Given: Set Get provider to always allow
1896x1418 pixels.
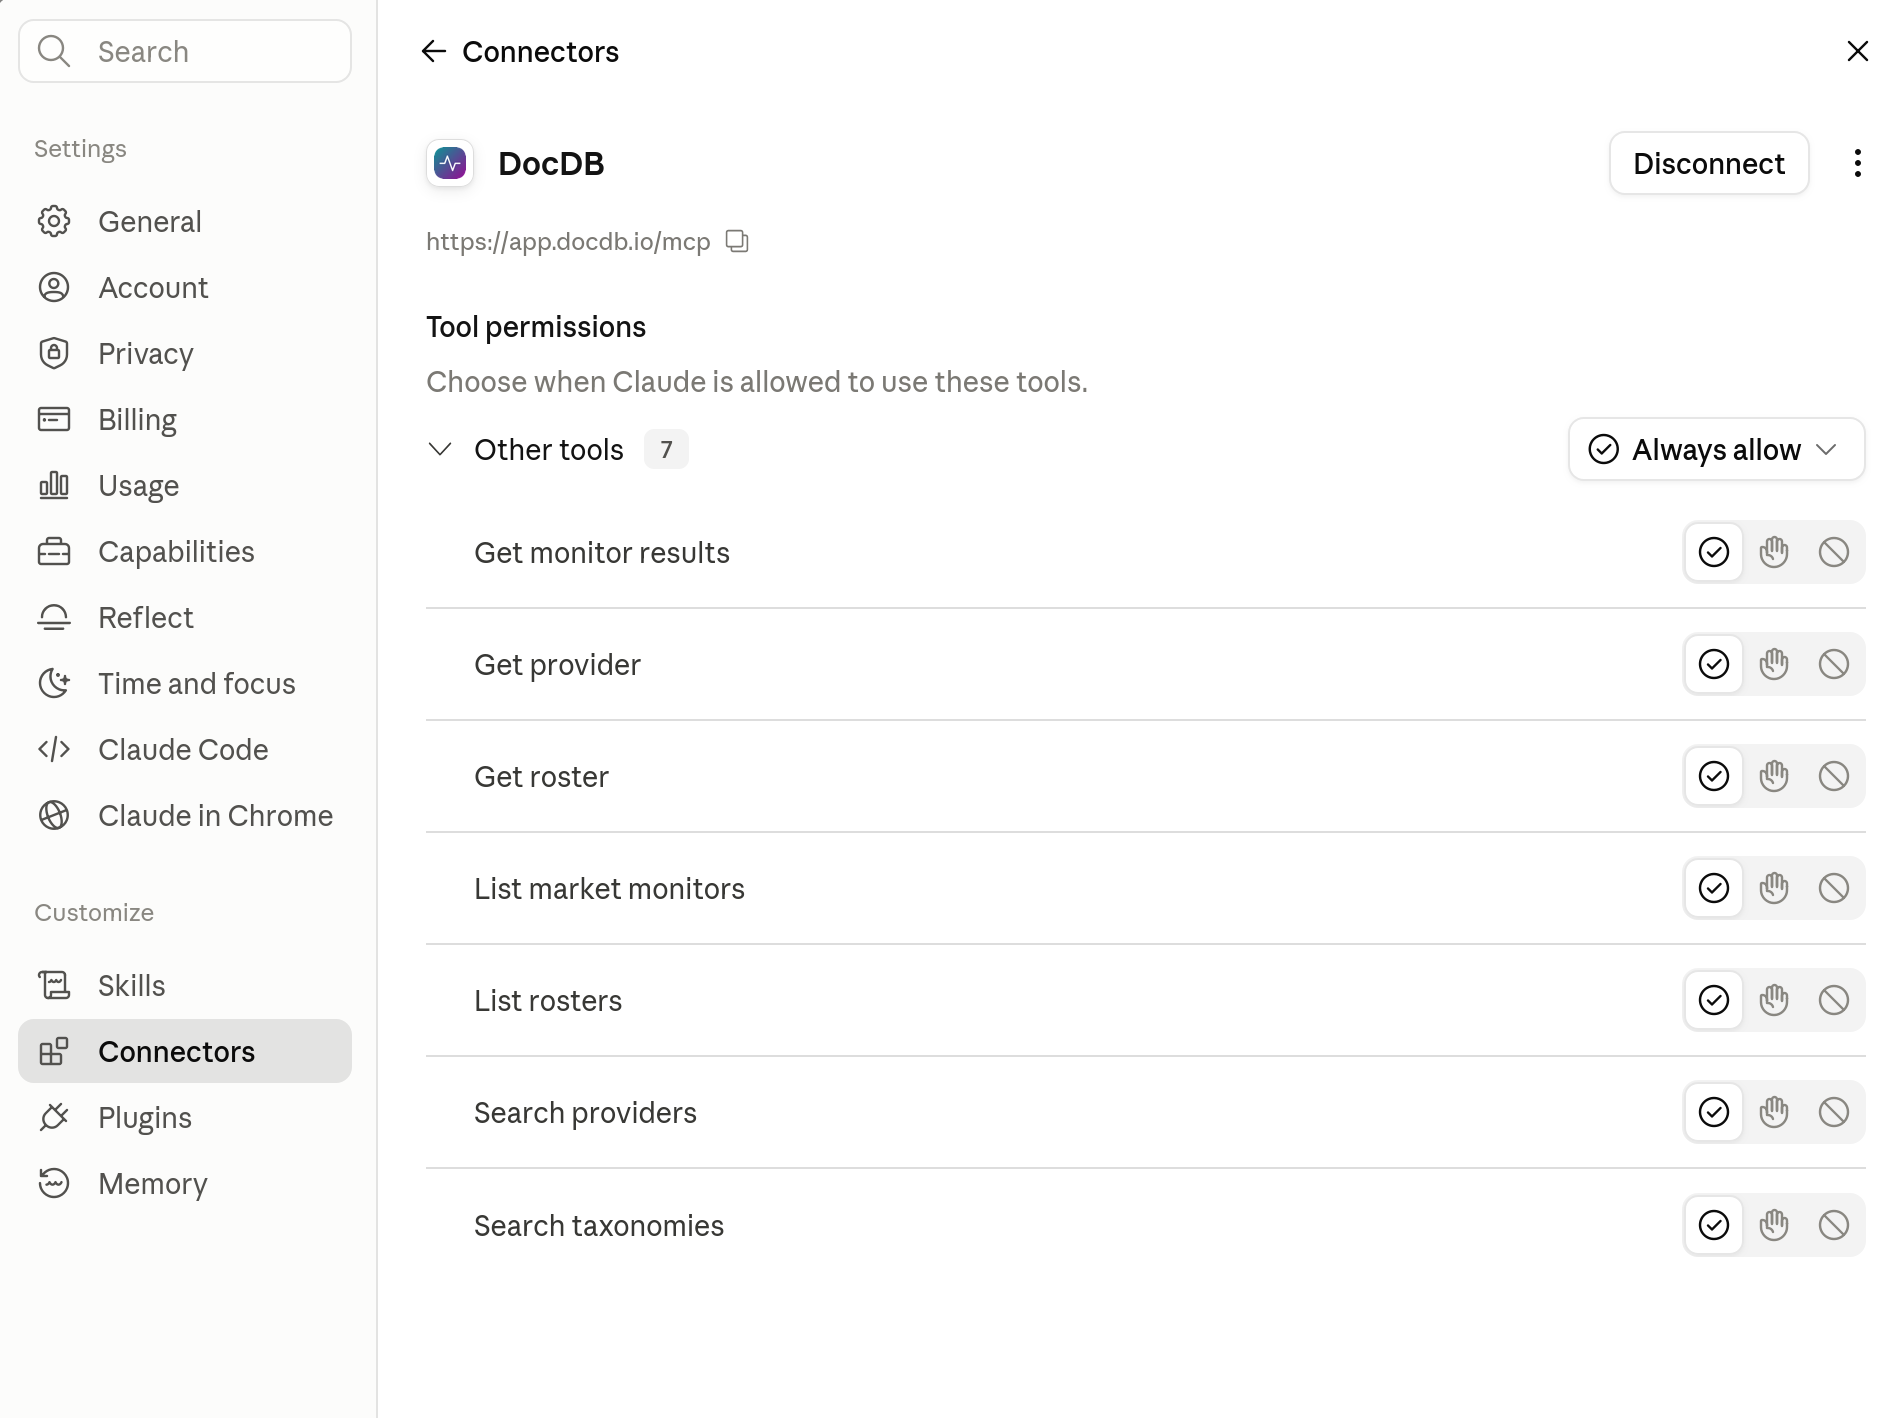Looking at the screenshot, I should click(x=1714, y=664).
